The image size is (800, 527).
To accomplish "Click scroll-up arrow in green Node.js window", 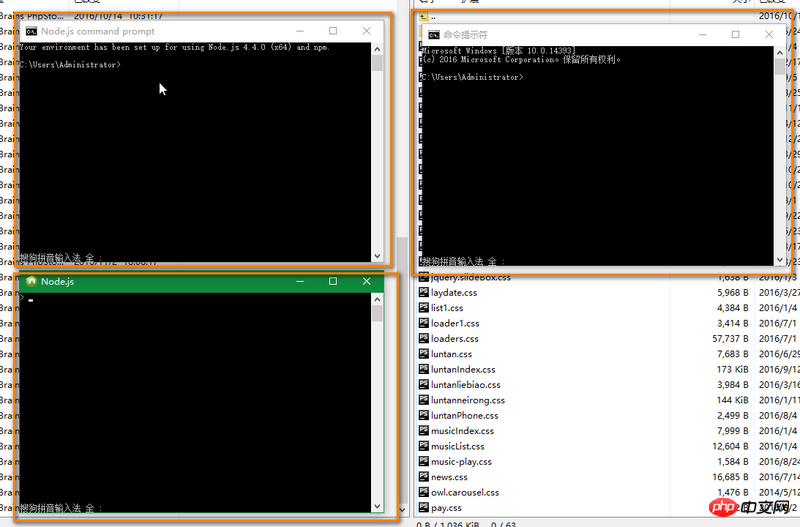I will coord(377,299).
